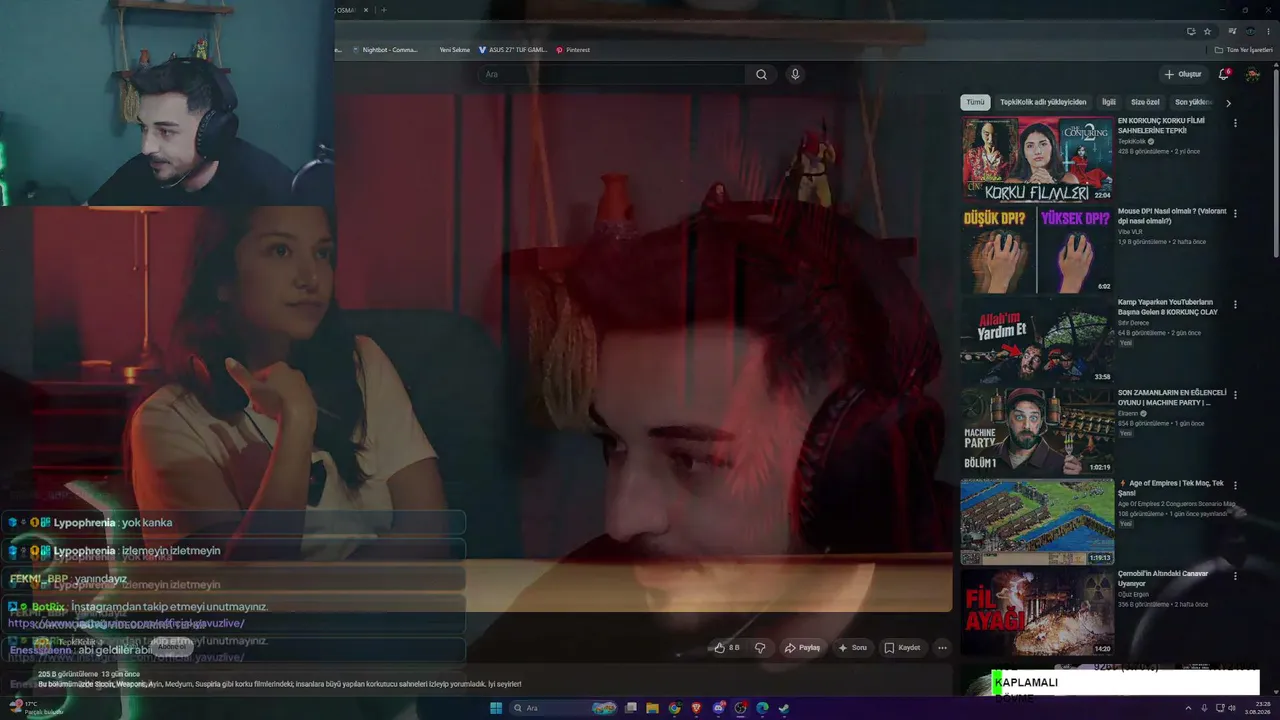Open OBS Studio from the taskbar

click(x=740, y=708)
